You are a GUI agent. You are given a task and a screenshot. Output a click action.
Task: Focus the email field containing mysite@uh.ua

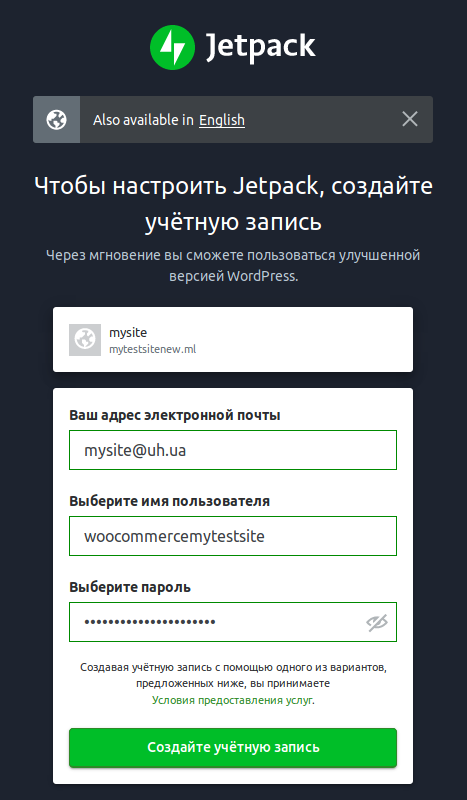pyautogui.click(x=233, y=450)
